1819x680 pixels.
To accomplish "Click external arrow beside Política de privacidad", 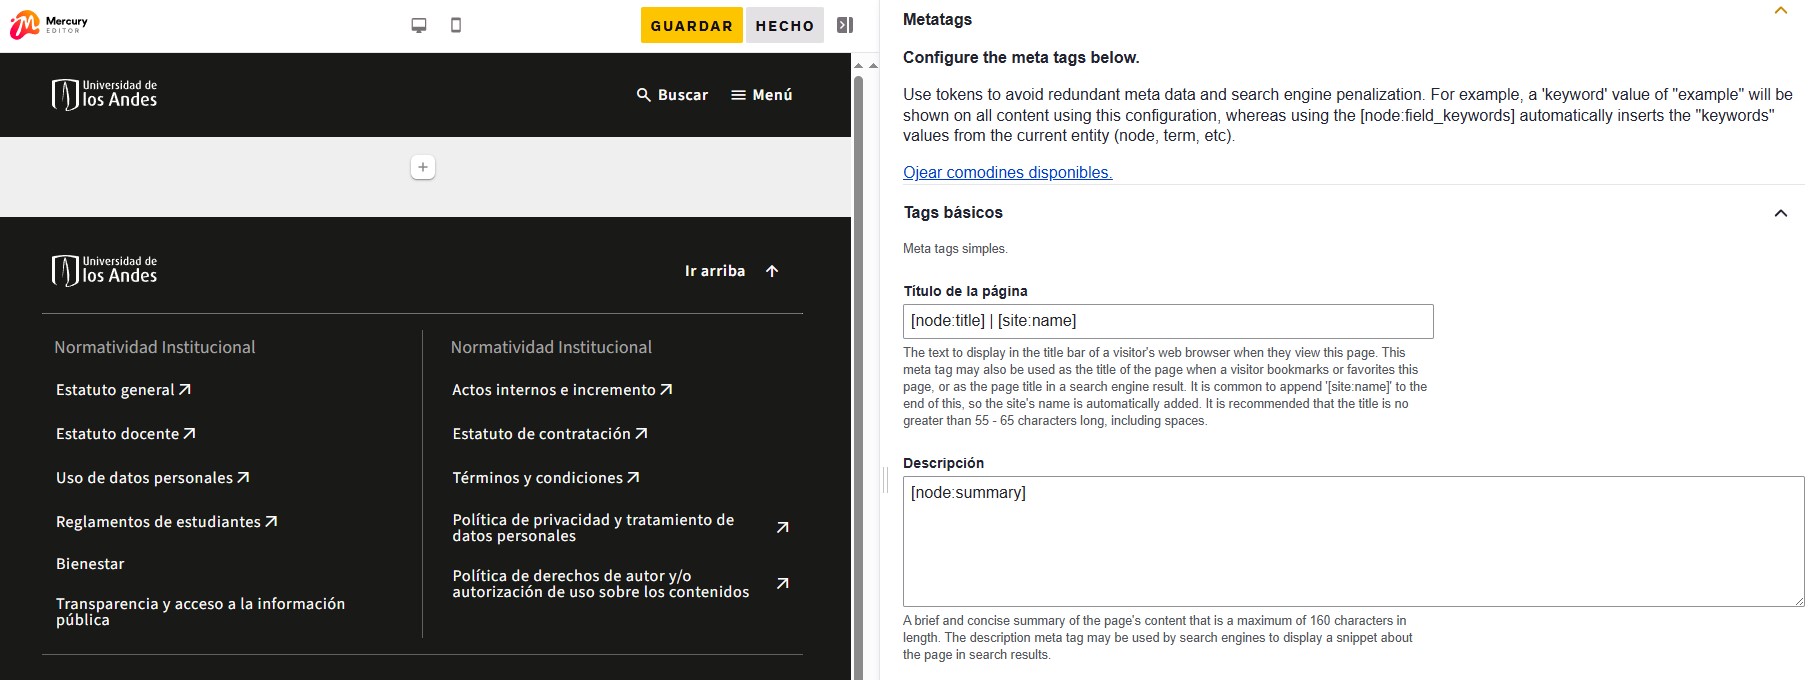I will coord(783,527).
